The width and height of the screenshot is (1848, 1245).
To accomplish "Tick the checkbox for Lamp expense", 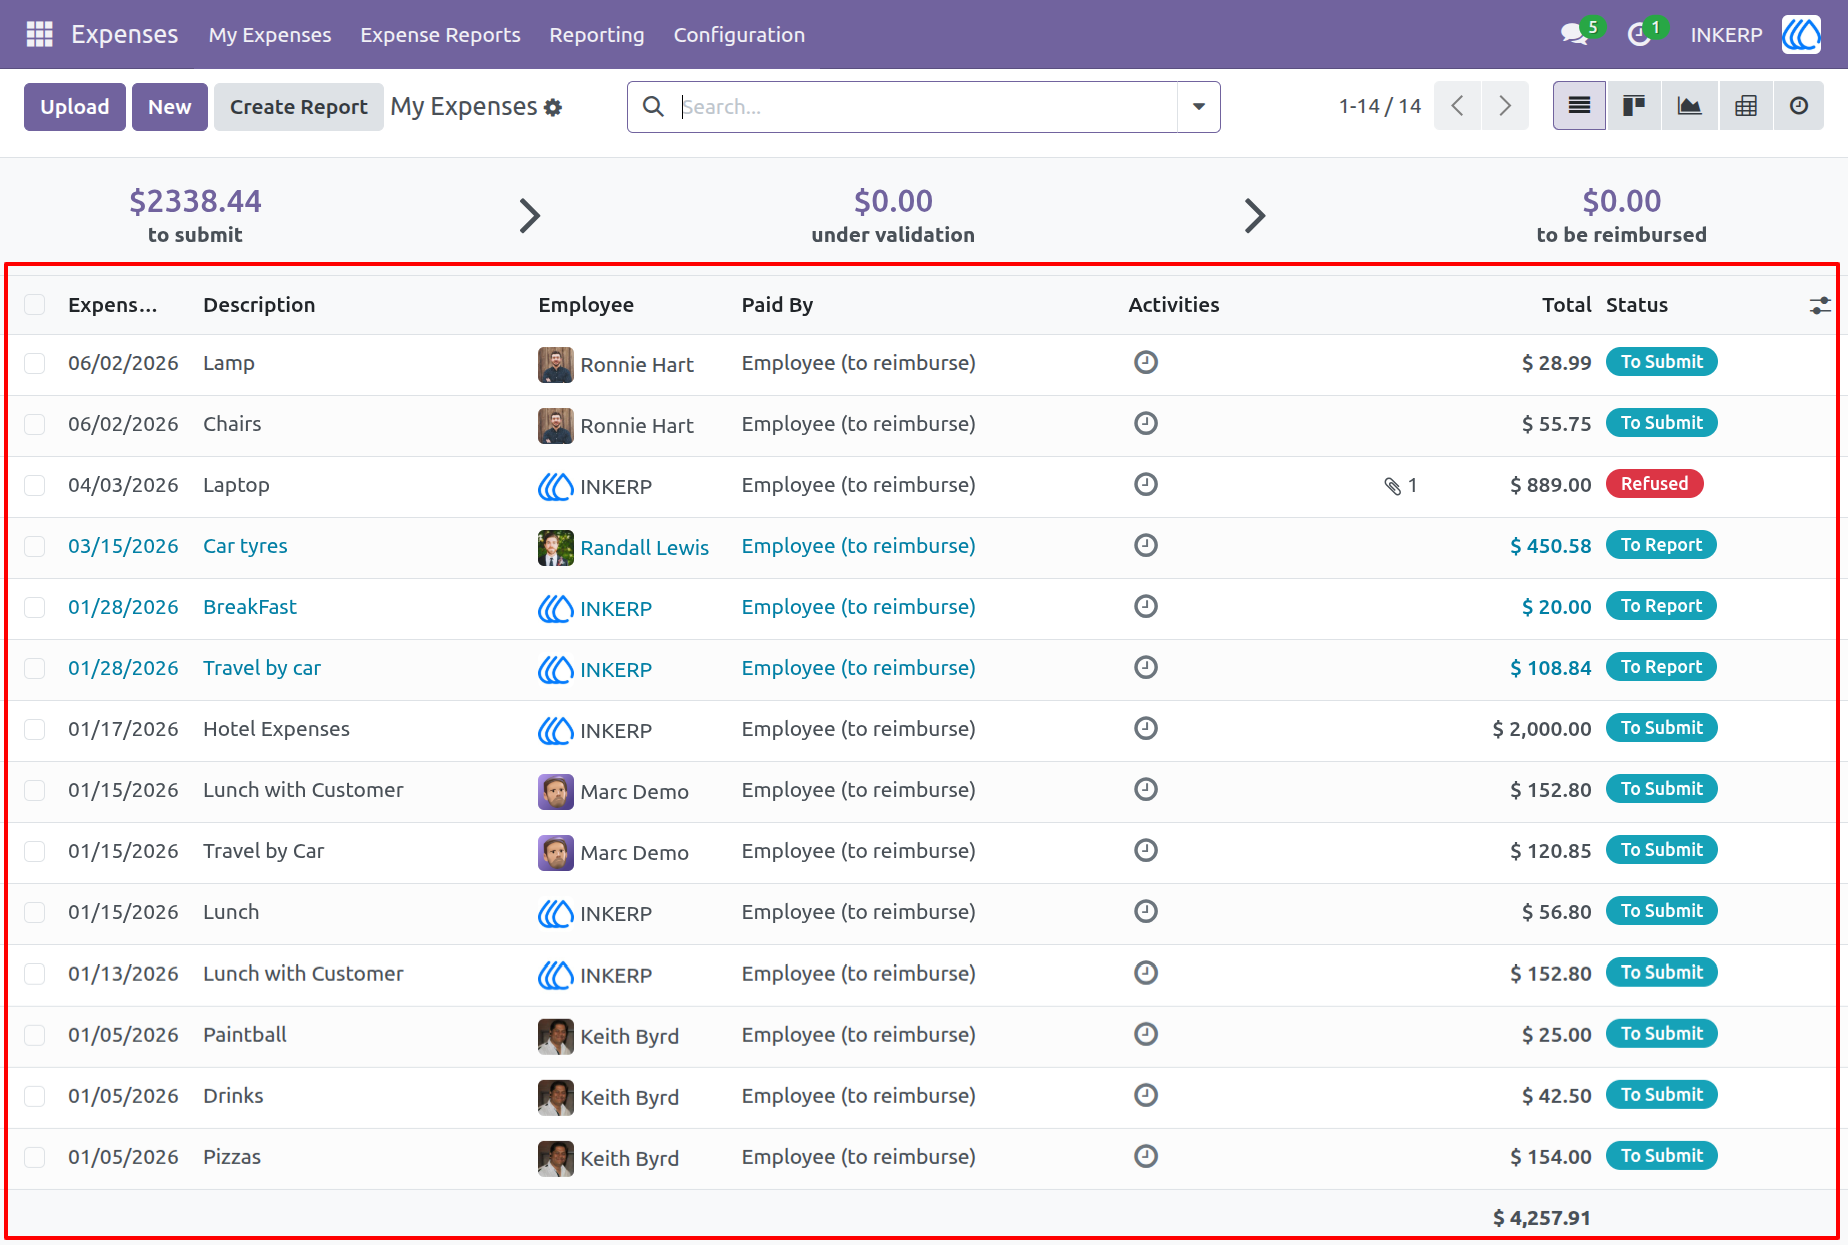I will tap(35, 363).
